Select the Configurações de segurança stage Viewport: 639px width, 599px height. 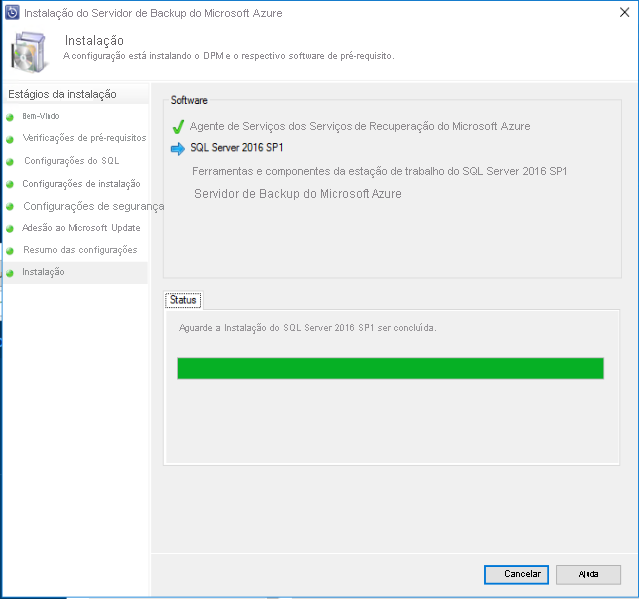click(94, 206)
